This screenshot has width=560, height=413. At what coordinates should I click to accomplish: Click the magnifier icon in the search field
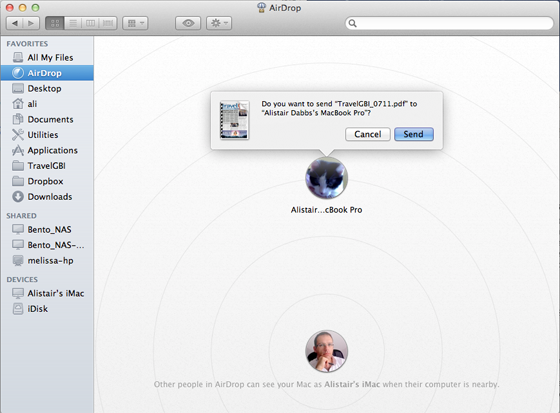point(352,23)
